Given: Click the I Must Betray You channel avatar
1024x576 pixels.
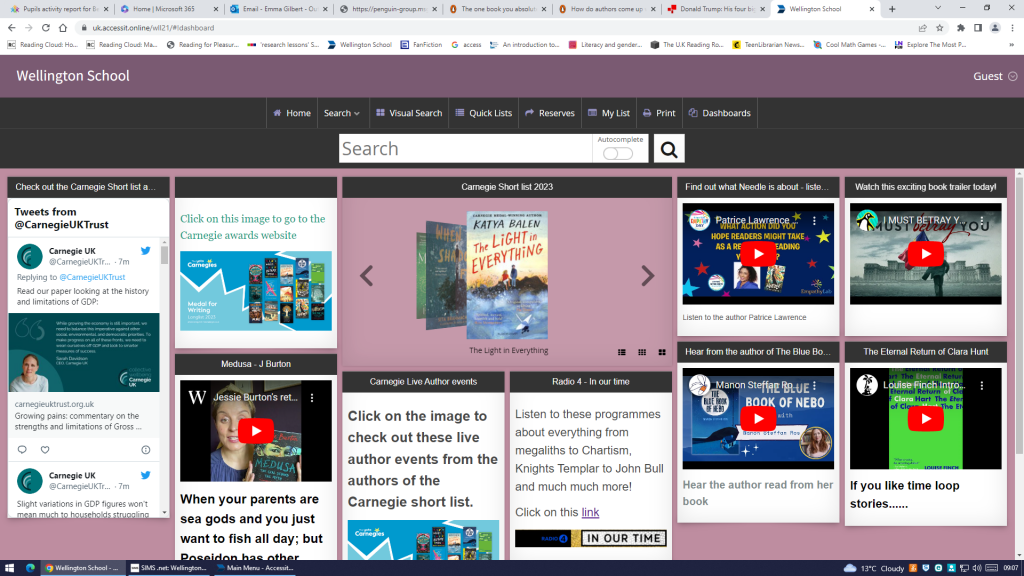Looking at the screenshot, I should point(867,220).
